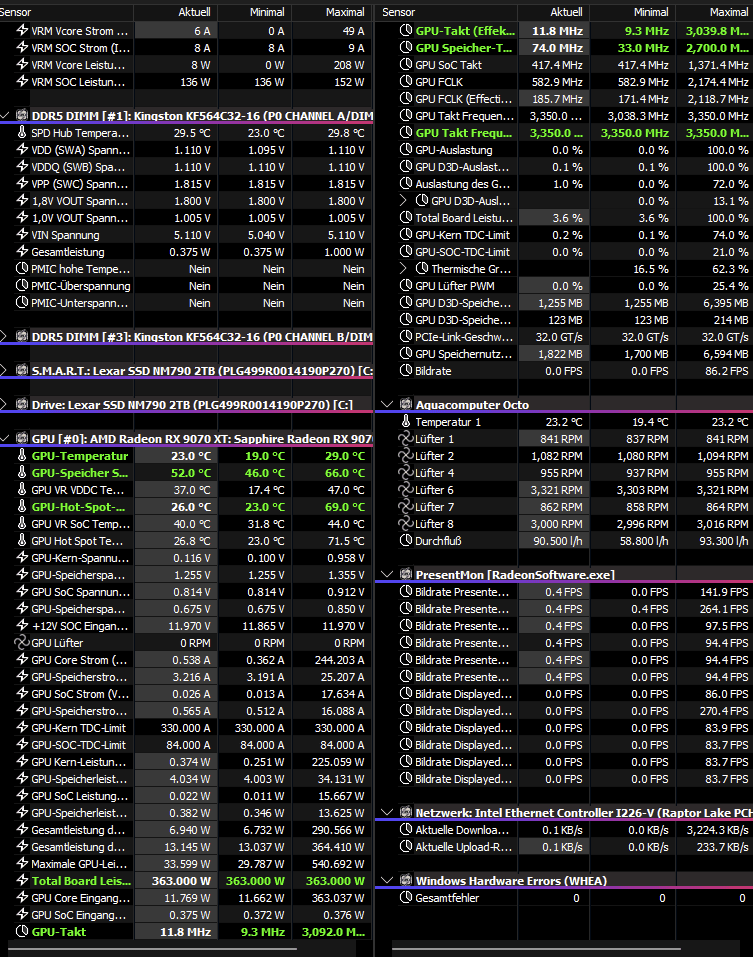Click Sensor column header in left panel

66,12
